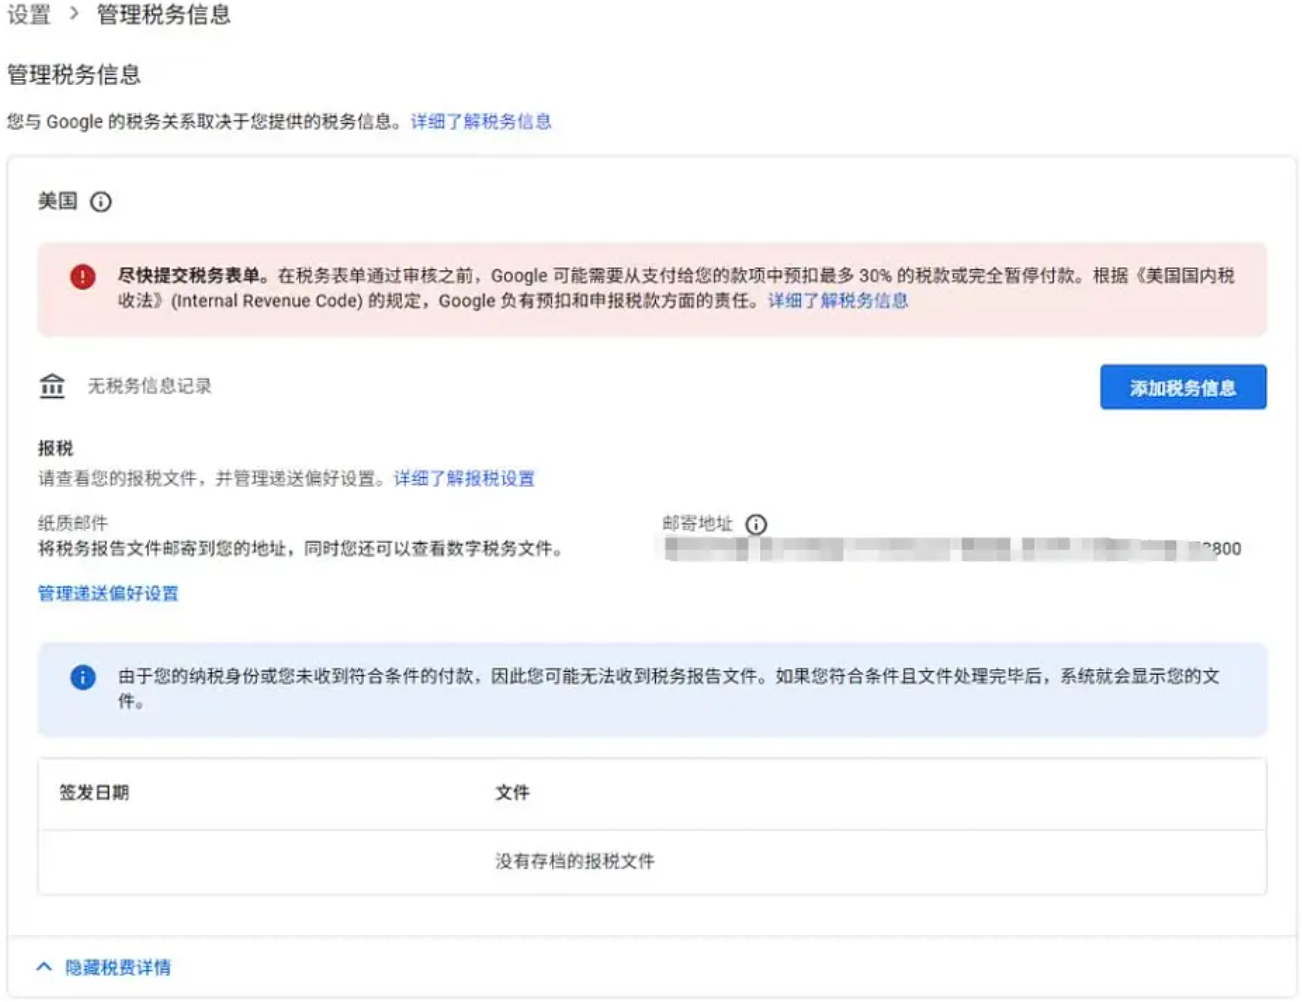Viewport: 1302px width, 1002px height.
Task: Click the breadcrumb arrow separator after 设置
Action: coord(73,14)
